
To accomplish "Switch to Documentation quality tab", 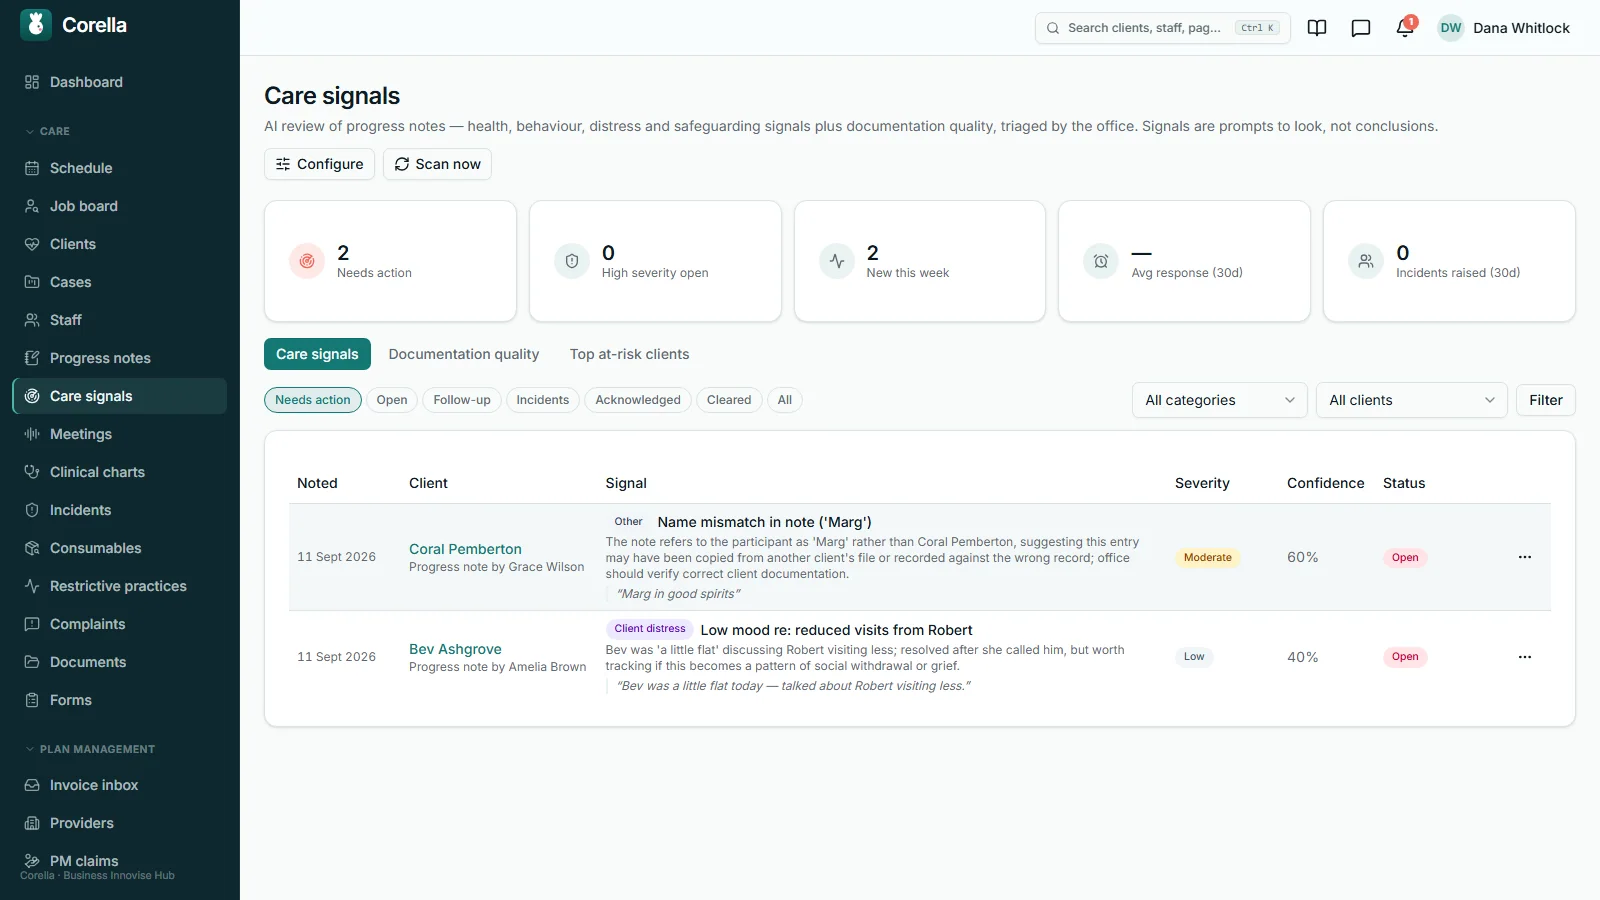I will click(x=464, y=354).
